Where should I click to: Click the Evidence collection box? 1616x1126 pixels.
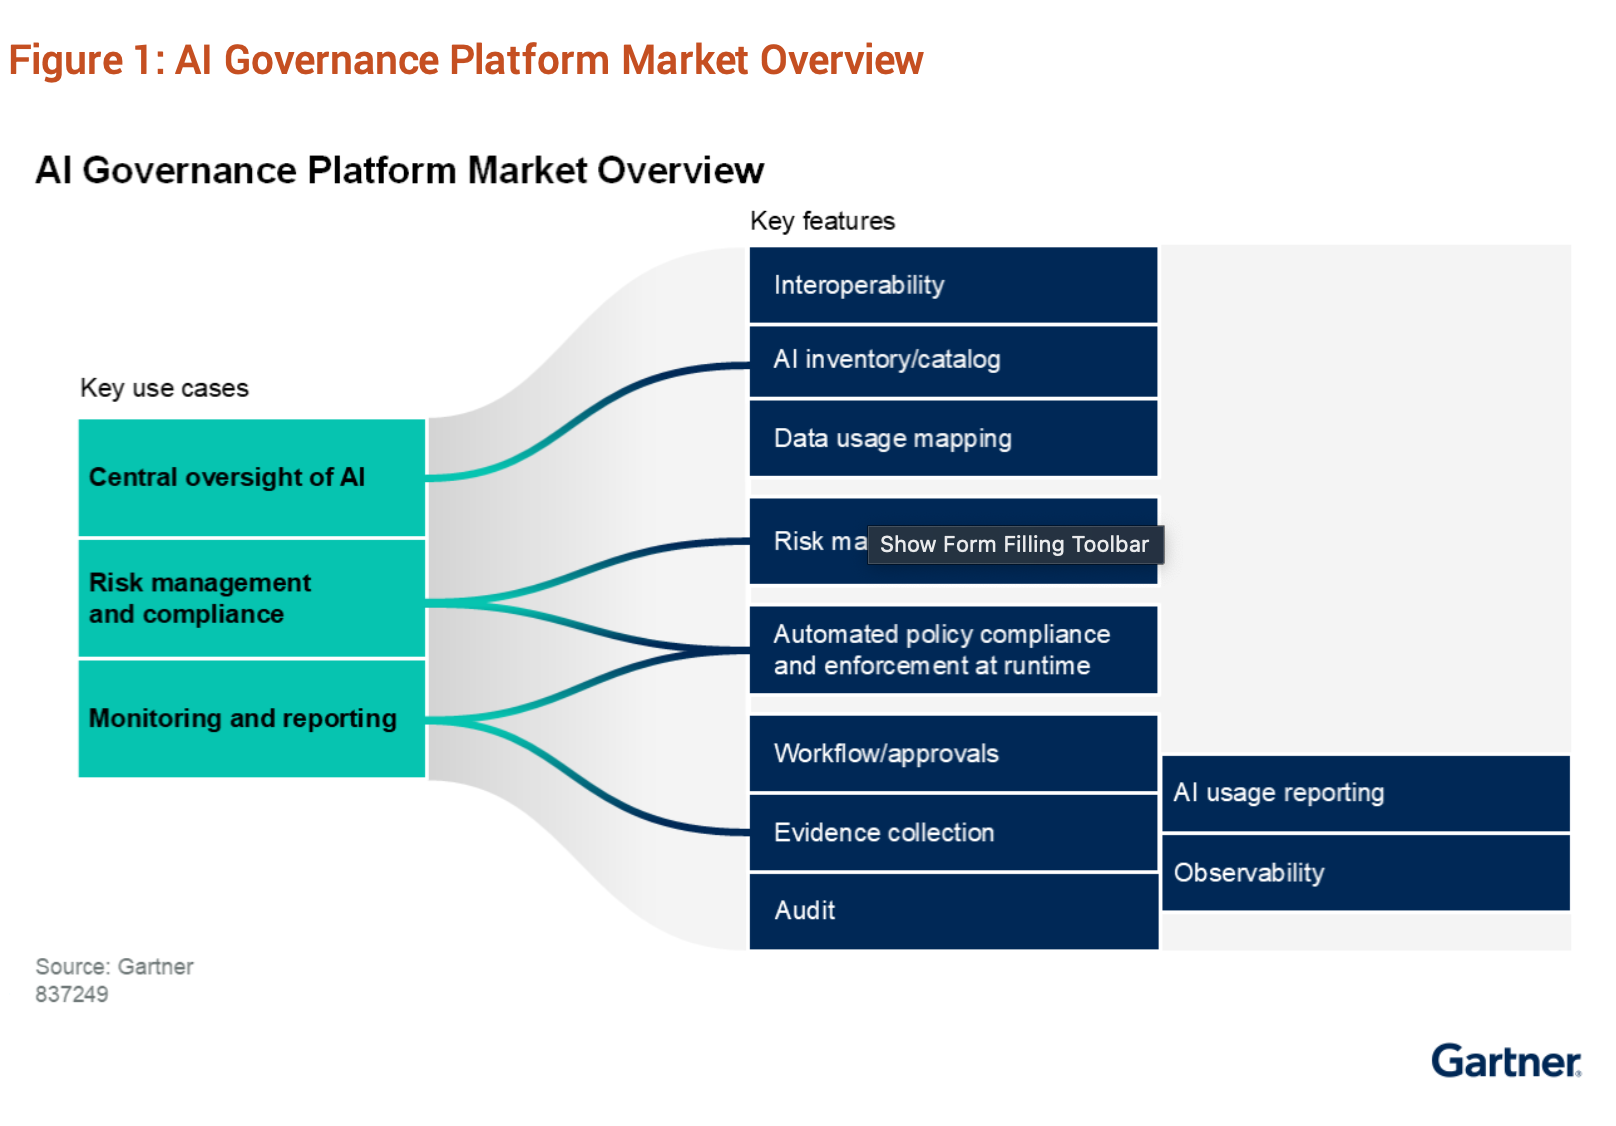coord(953,832)
